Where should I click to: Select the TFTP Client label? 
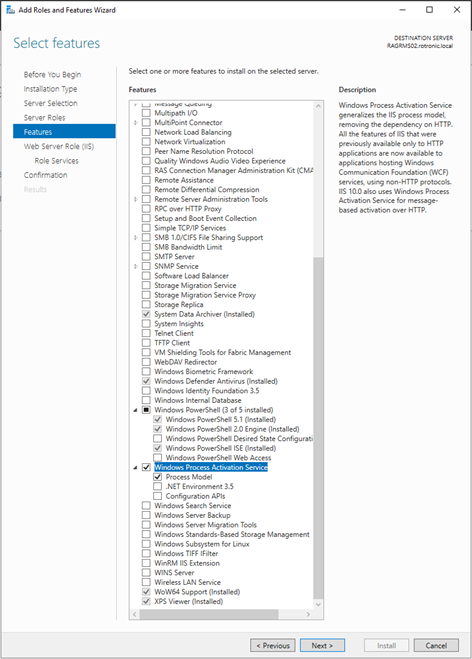[x=172, y=343]
